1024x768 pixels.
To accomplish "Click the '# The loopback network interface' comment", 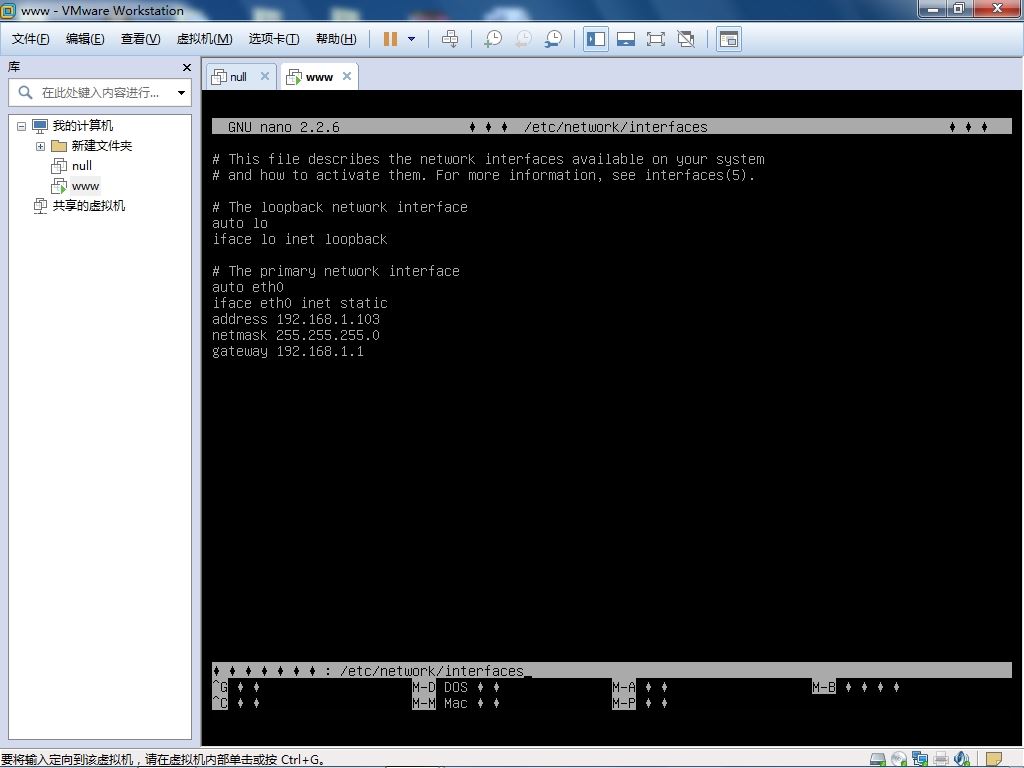I will pos(340,208).
